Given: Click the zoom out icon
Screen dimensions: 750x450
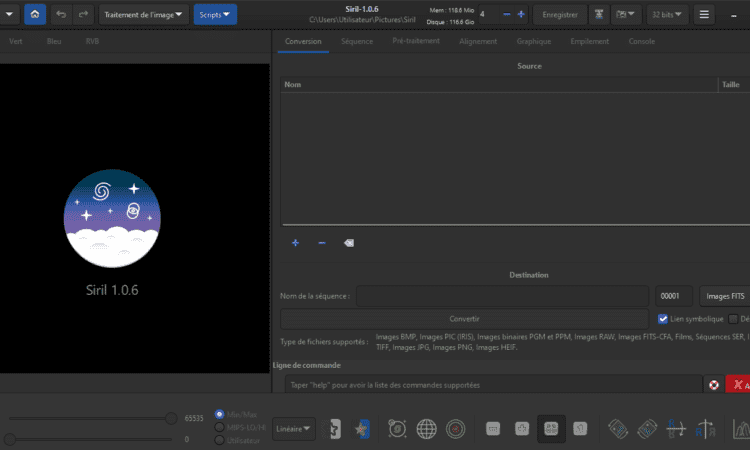Looking at the screenshot, I should (493, 429).
